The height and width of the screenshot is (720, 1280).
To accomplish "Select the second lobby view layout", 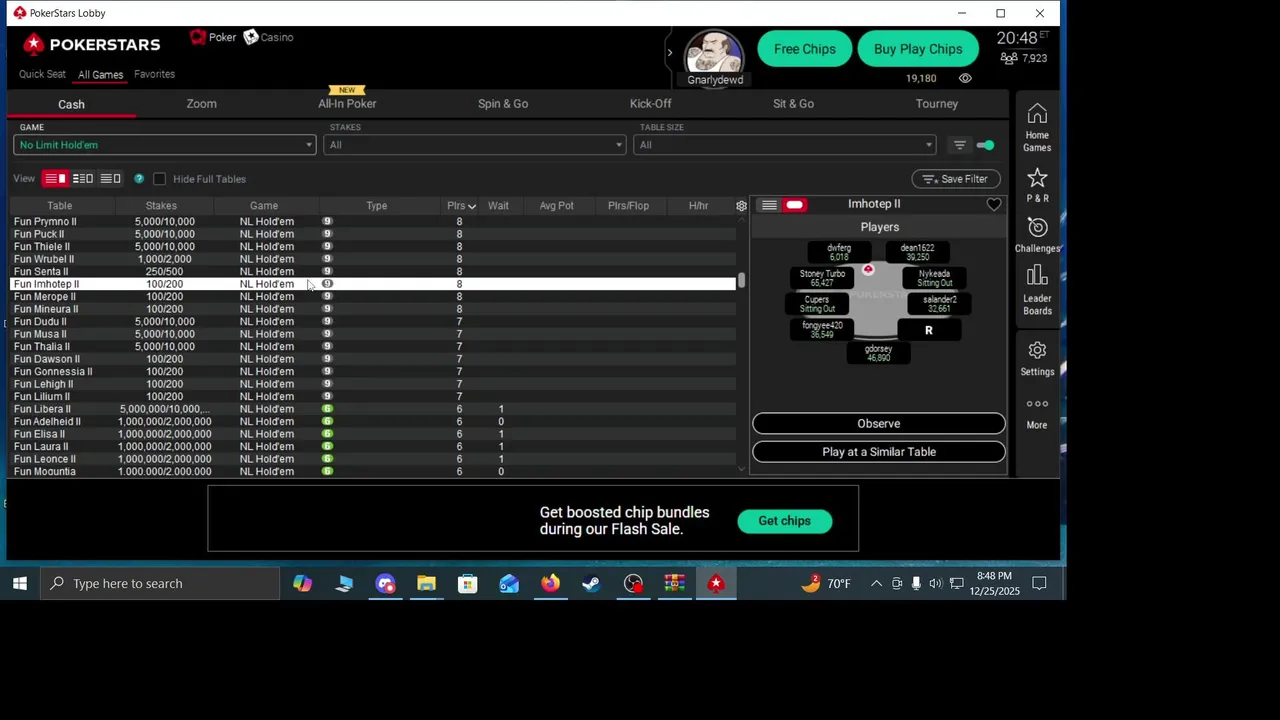I will click(x=83, y=179).
